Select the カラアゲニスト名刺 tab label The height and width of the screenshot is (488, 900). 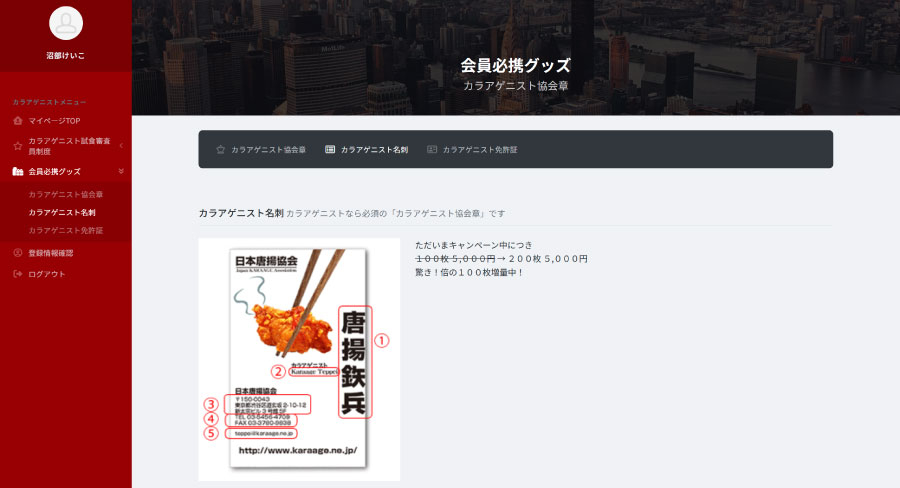[374, 150]
